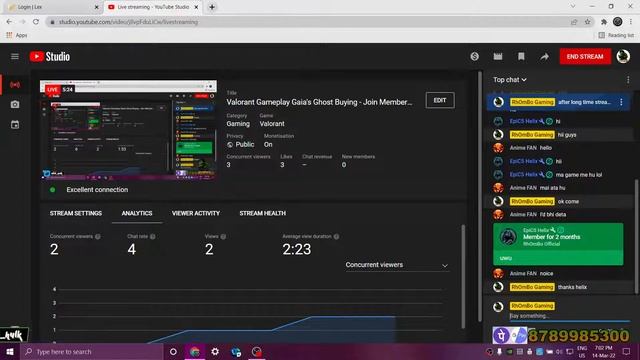The height and width of the screenshot is (360, 640).
Task: Click the END STREAM button
Action: pos(585,56)
